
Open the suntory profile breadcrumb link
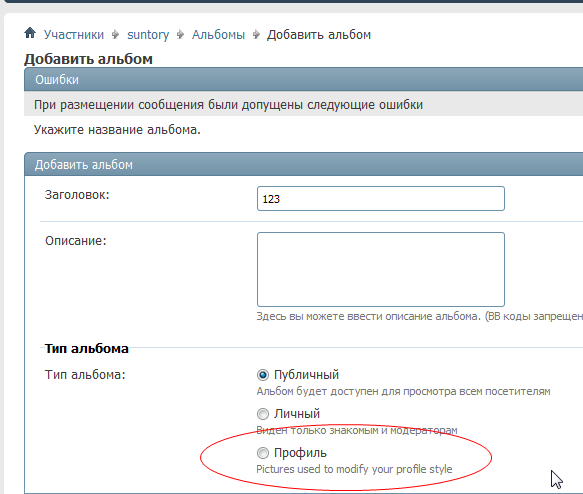point(148,35)
